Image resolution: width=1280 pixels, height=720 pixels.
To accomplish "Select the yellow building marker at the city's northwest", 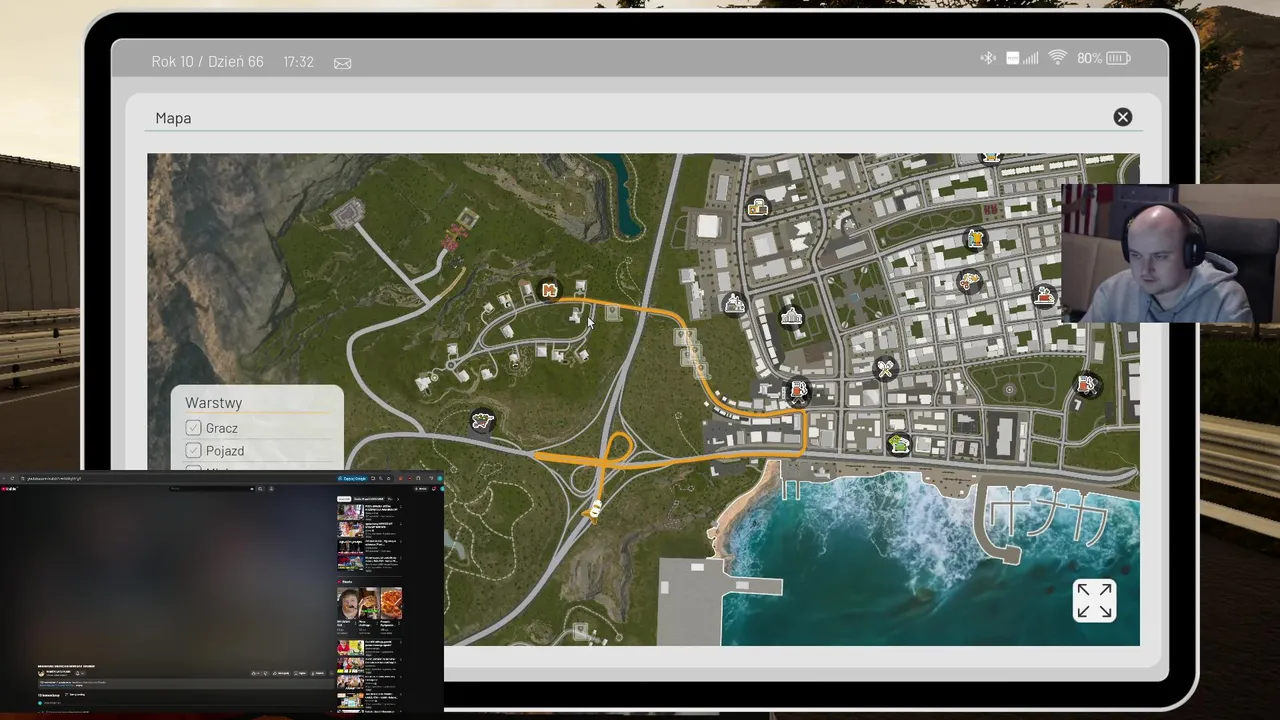I will [x=757, y=208].
